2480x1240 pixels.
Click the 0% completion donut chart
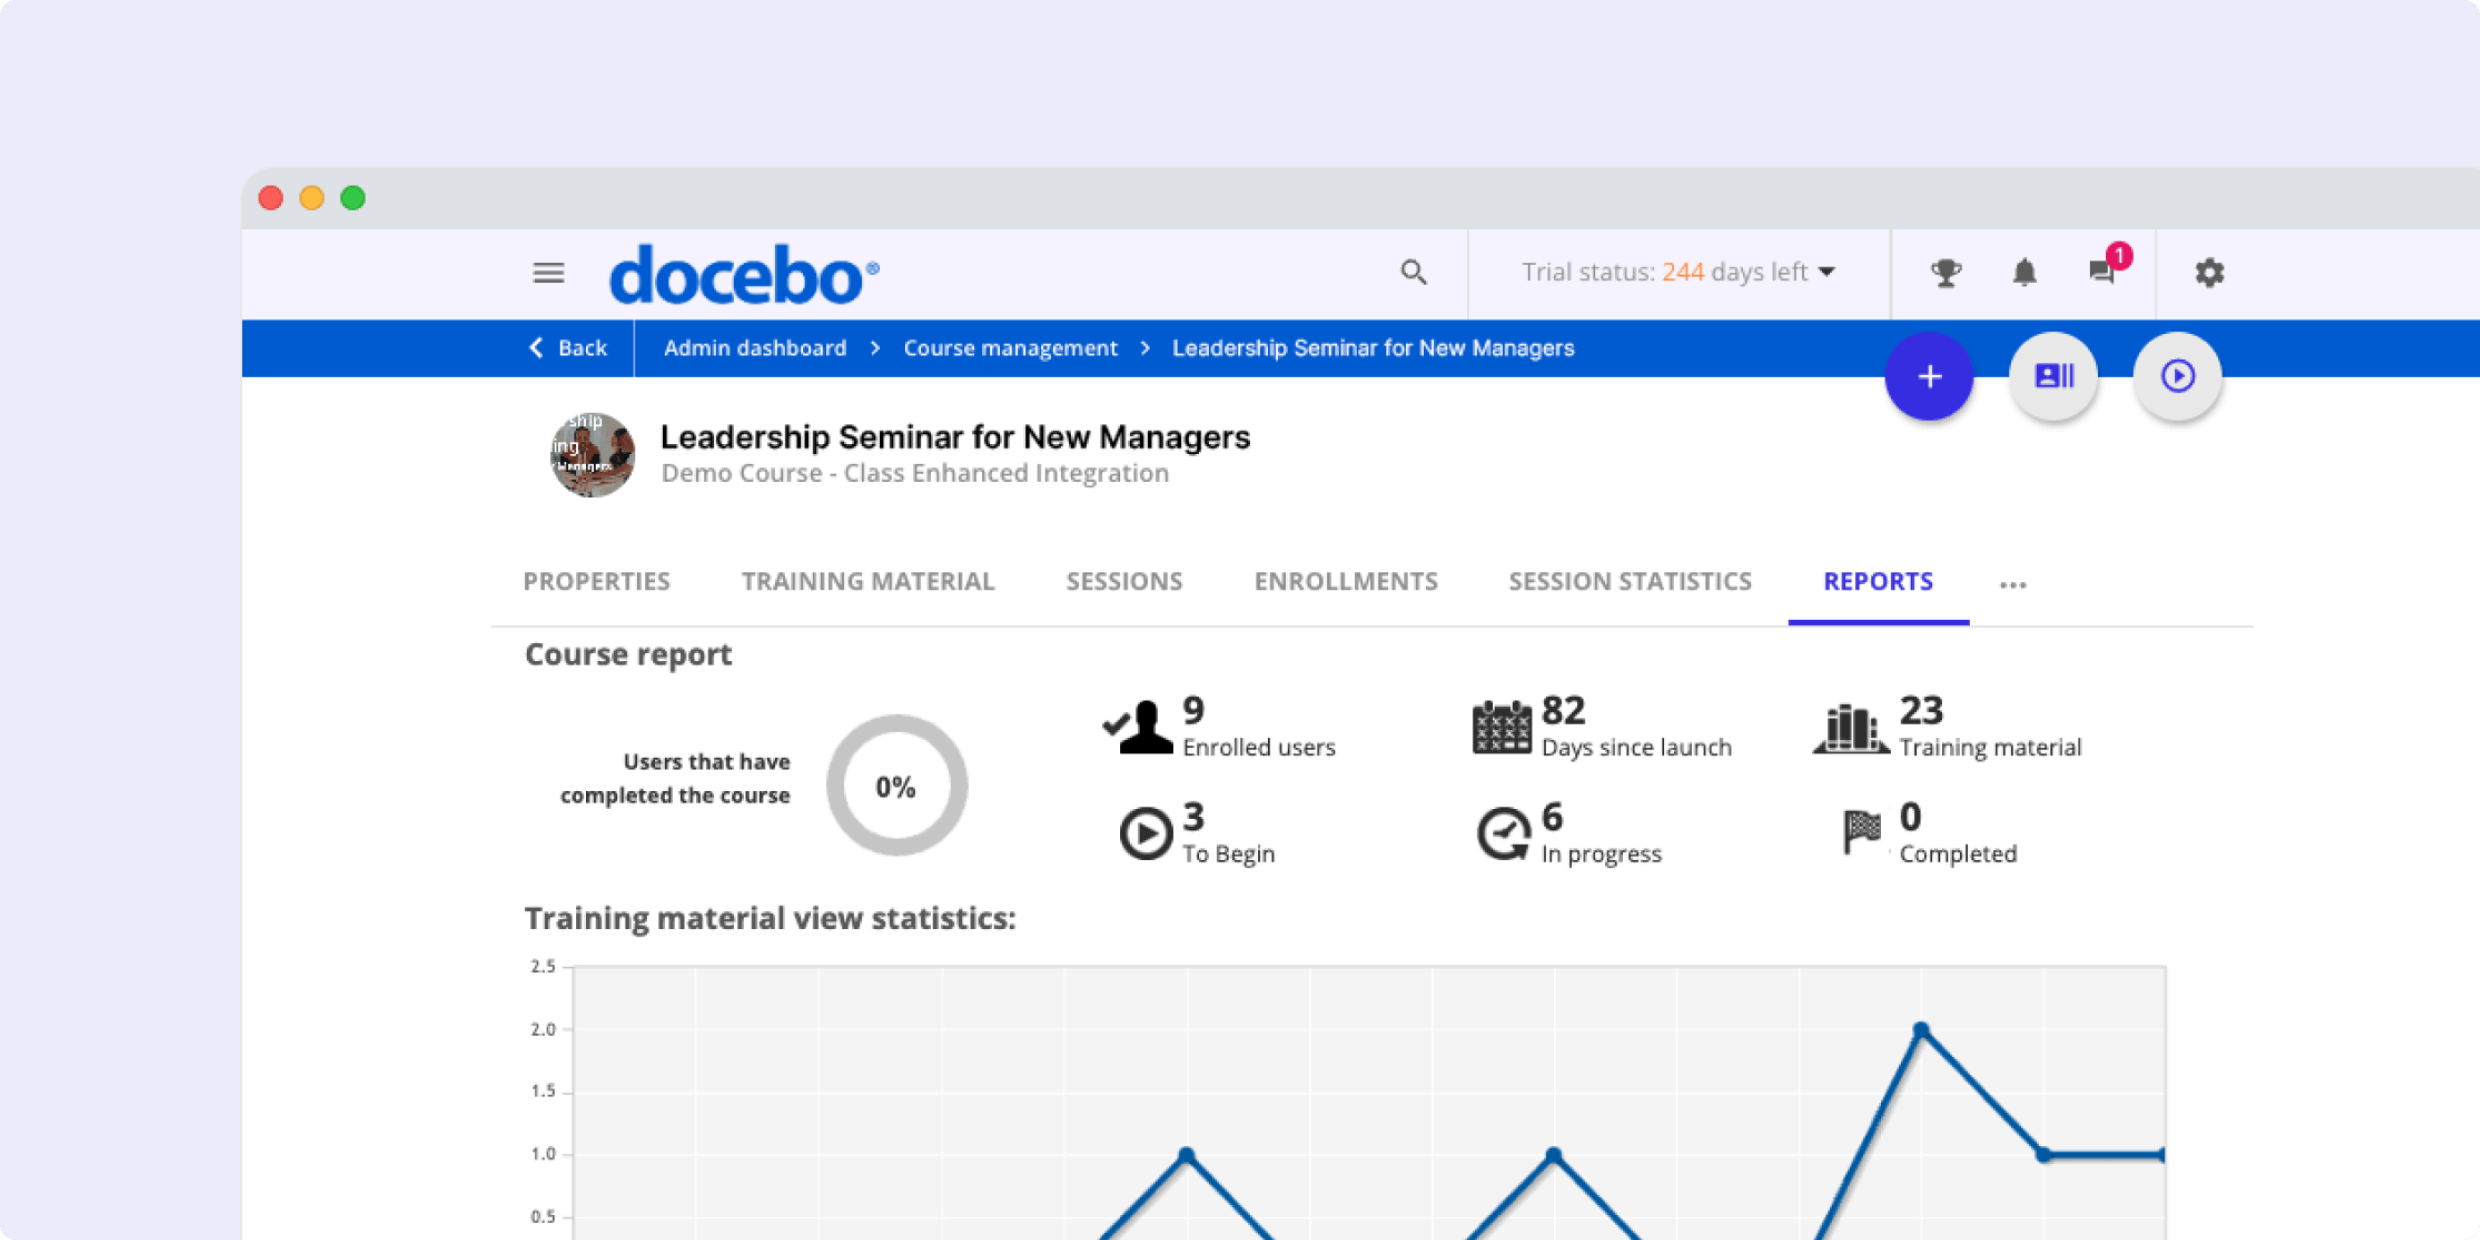point(896,786)
